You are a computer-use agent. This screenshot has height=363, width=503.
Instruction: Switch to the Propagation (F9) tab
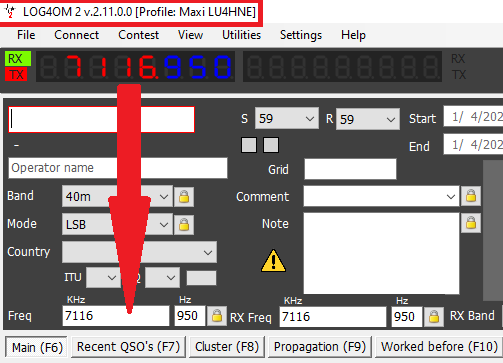[x=320, y=347]
